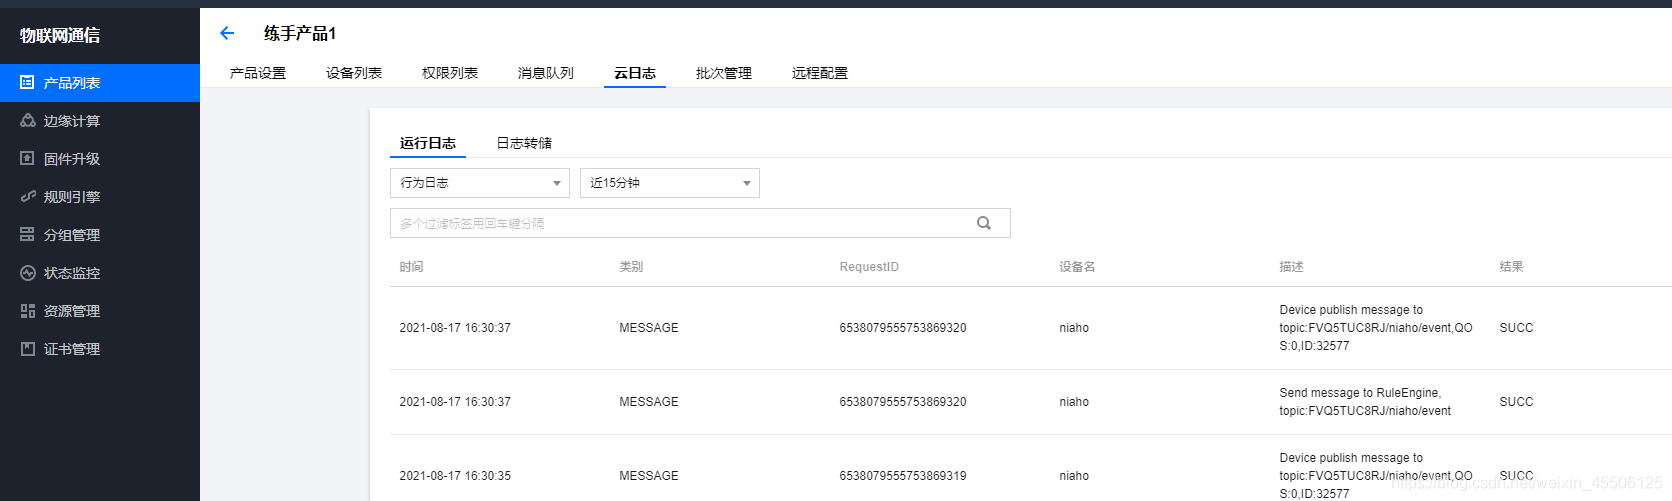Switch to the 设备列表 tab
This screenshot has height=501, width=1672.
354,73
